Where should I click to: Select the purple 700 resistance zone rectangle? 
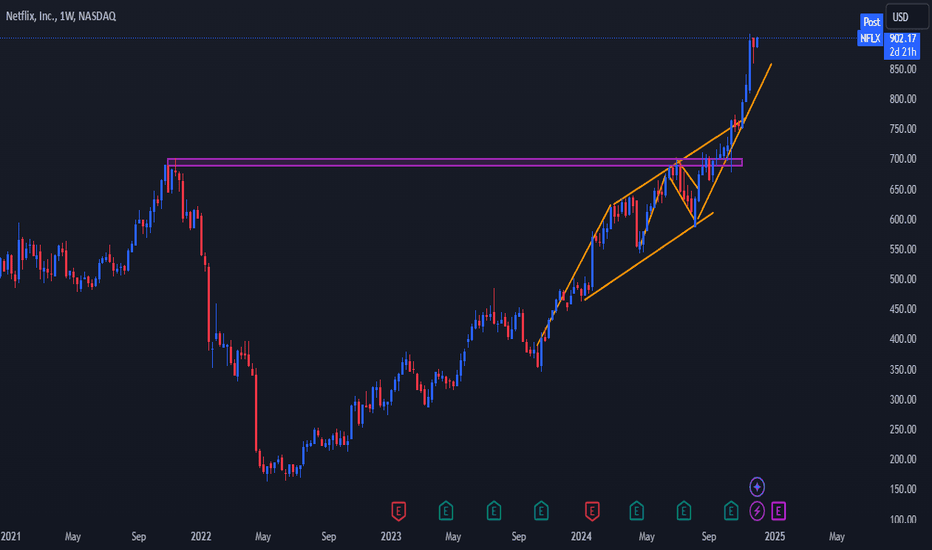(x=455, y=162)
